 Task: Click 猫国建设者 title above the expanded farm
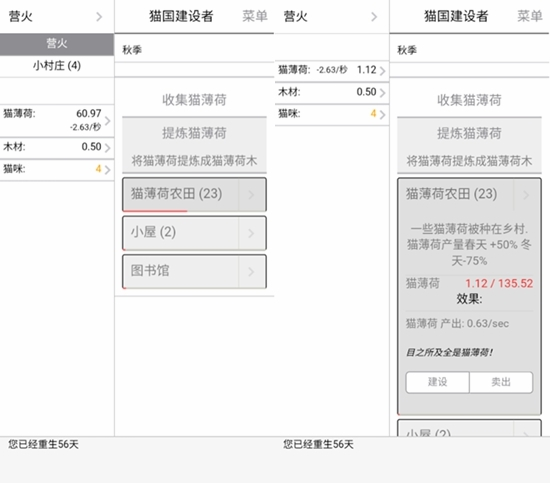click(456, 16)
